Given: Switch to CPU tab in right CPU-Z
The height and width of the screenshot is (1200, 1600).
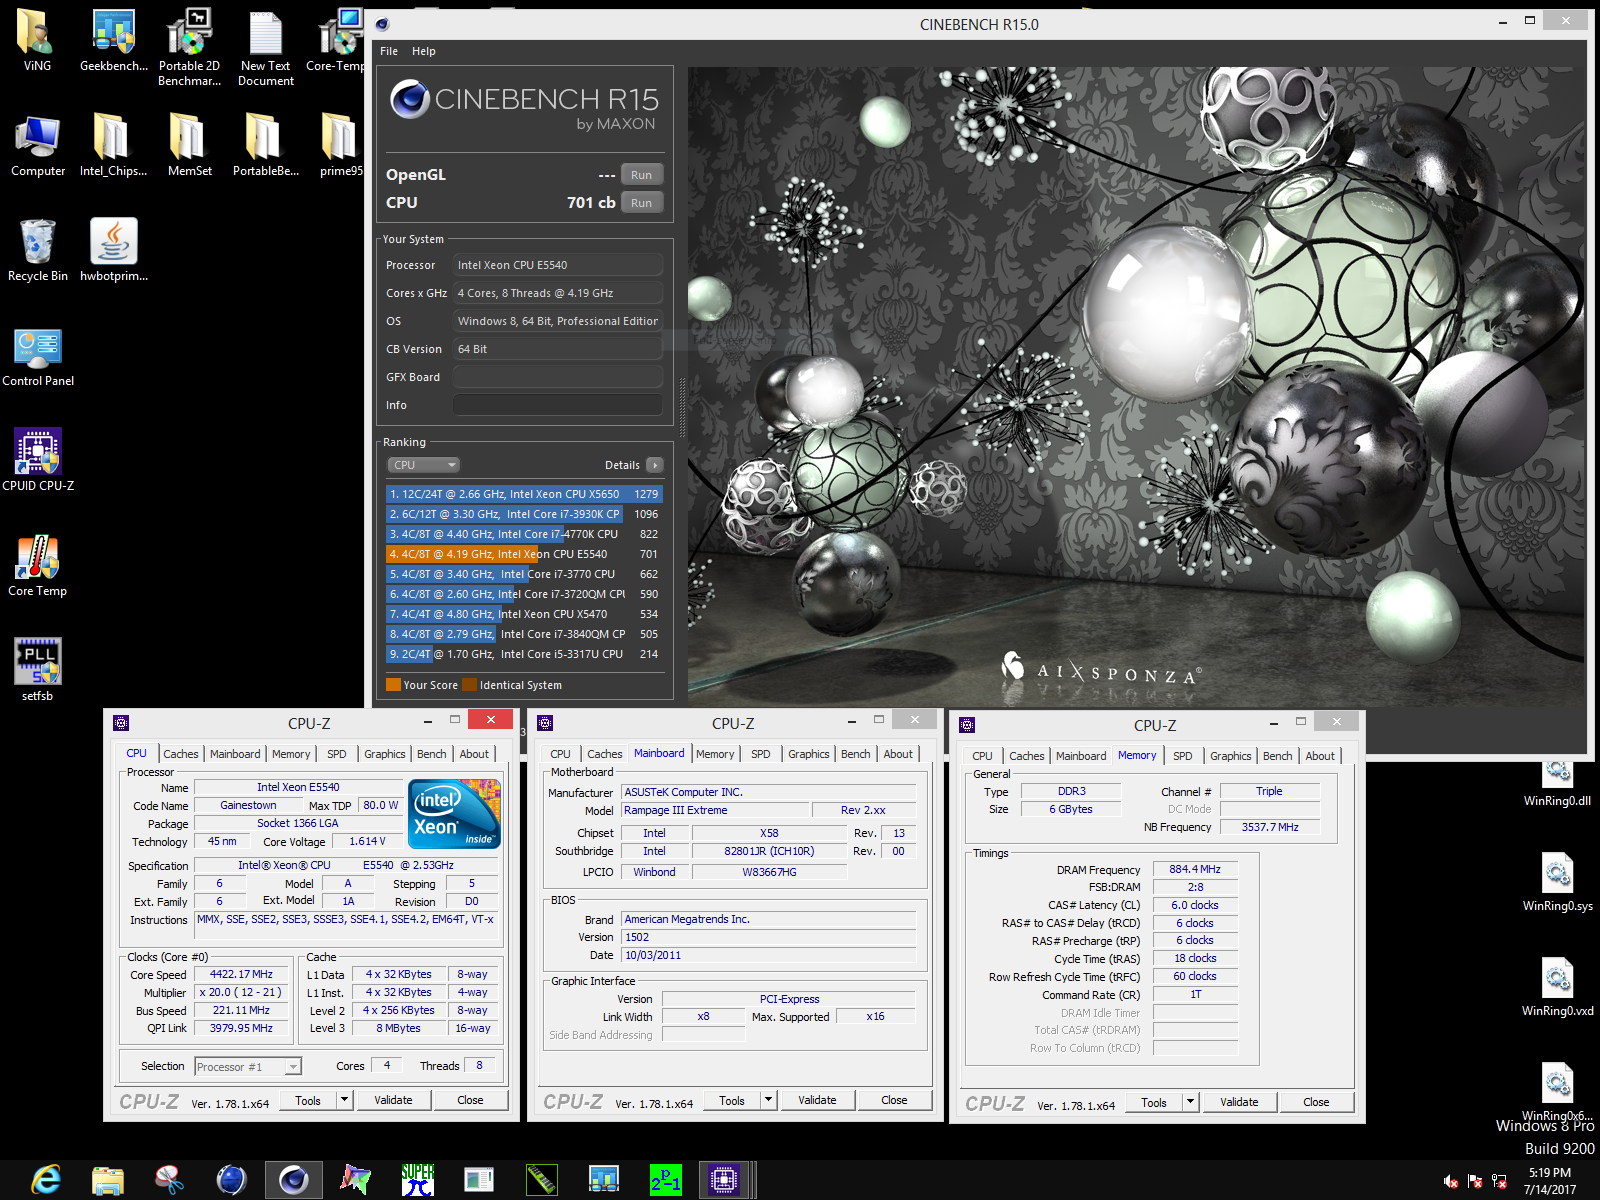Looking at the screenshot, I should tap(982, 756).
